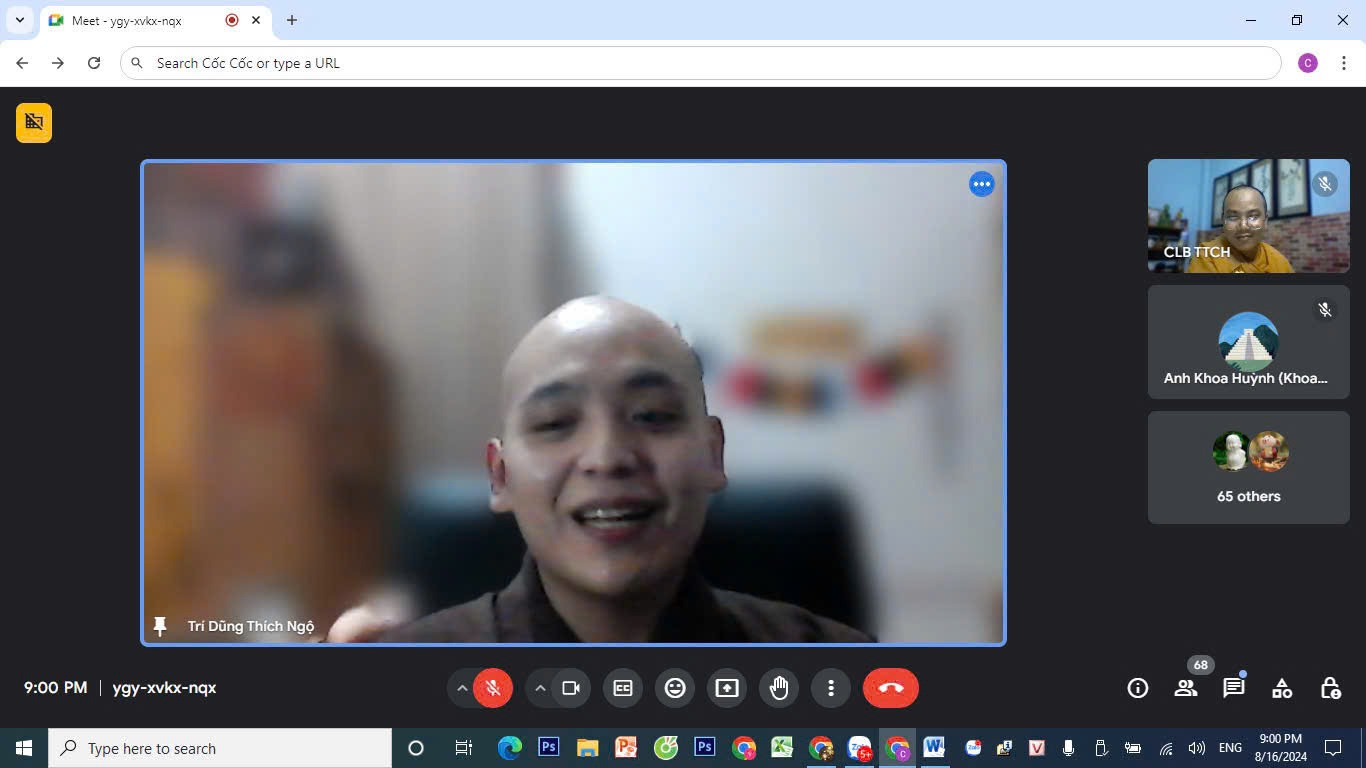Click the 65 others participants tile

[1248, 468]
